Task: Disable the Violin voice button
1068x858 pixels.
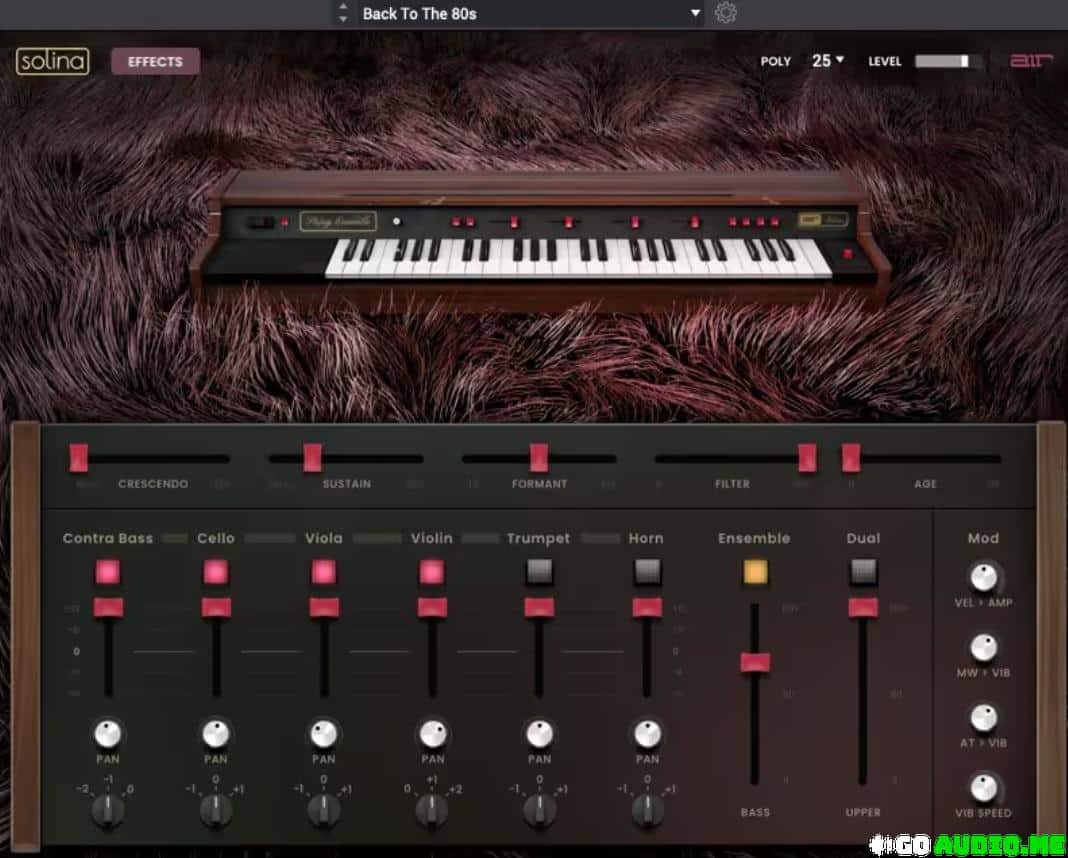Action: [432, 572]
